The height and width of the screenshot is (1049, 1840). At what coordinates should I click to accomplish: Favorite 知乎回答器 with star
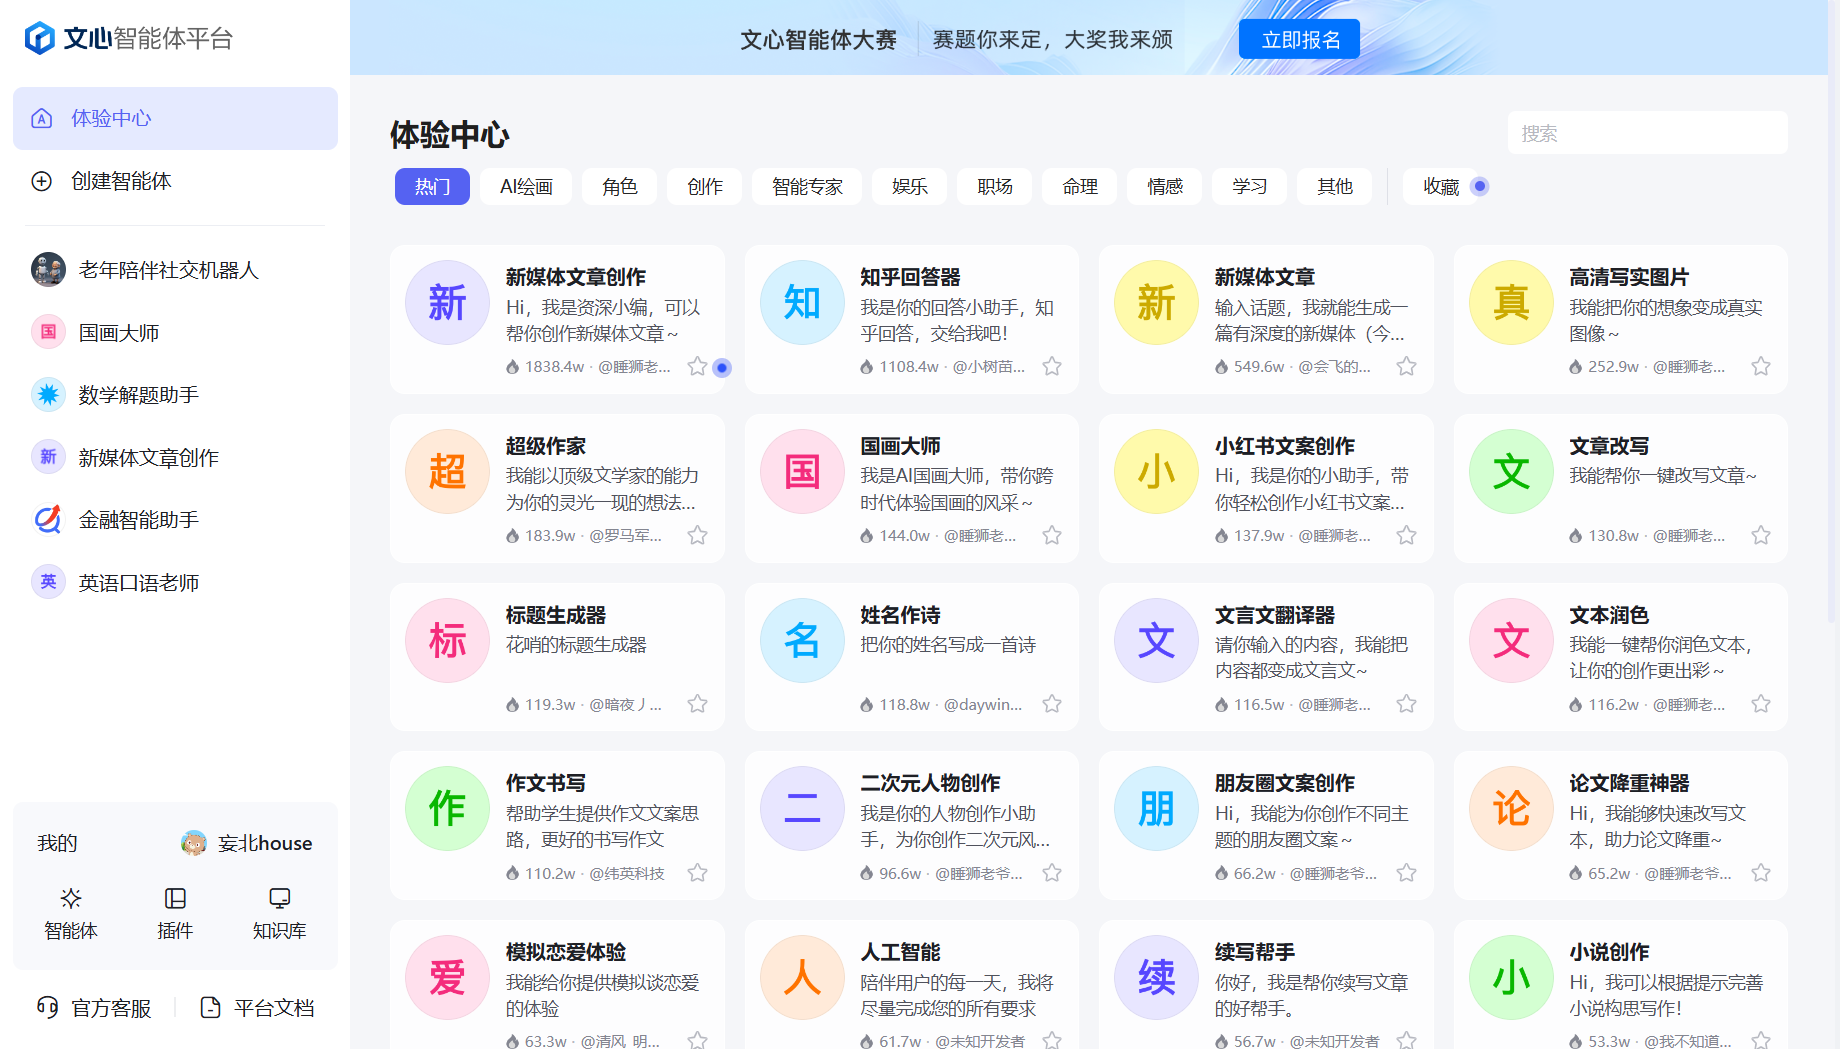tap(1052, 367)
